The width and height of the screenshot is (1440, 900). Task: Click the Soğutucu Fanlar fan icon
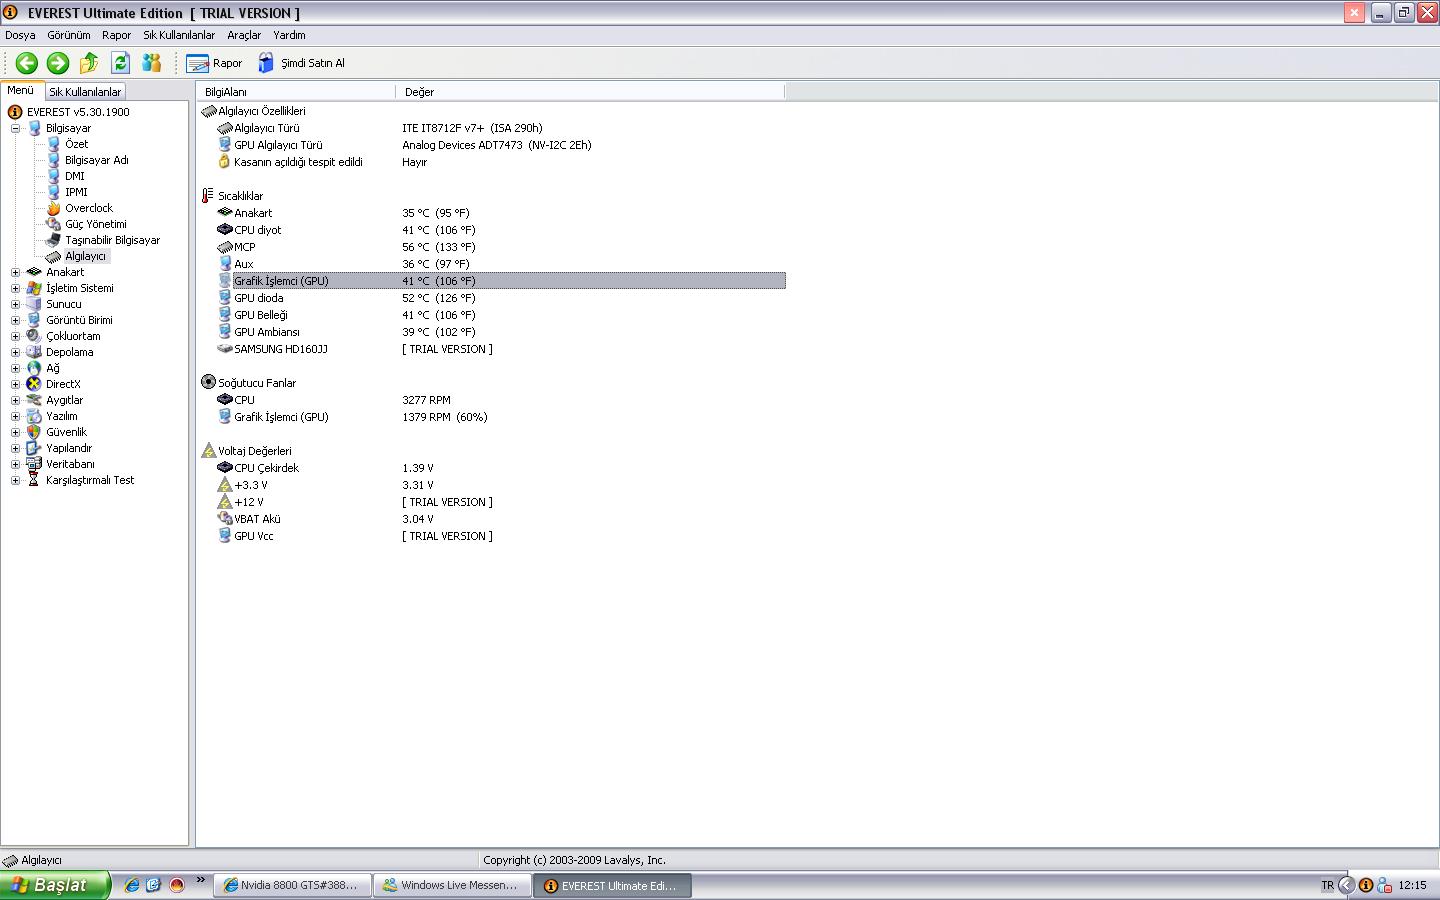coord(208,382)
